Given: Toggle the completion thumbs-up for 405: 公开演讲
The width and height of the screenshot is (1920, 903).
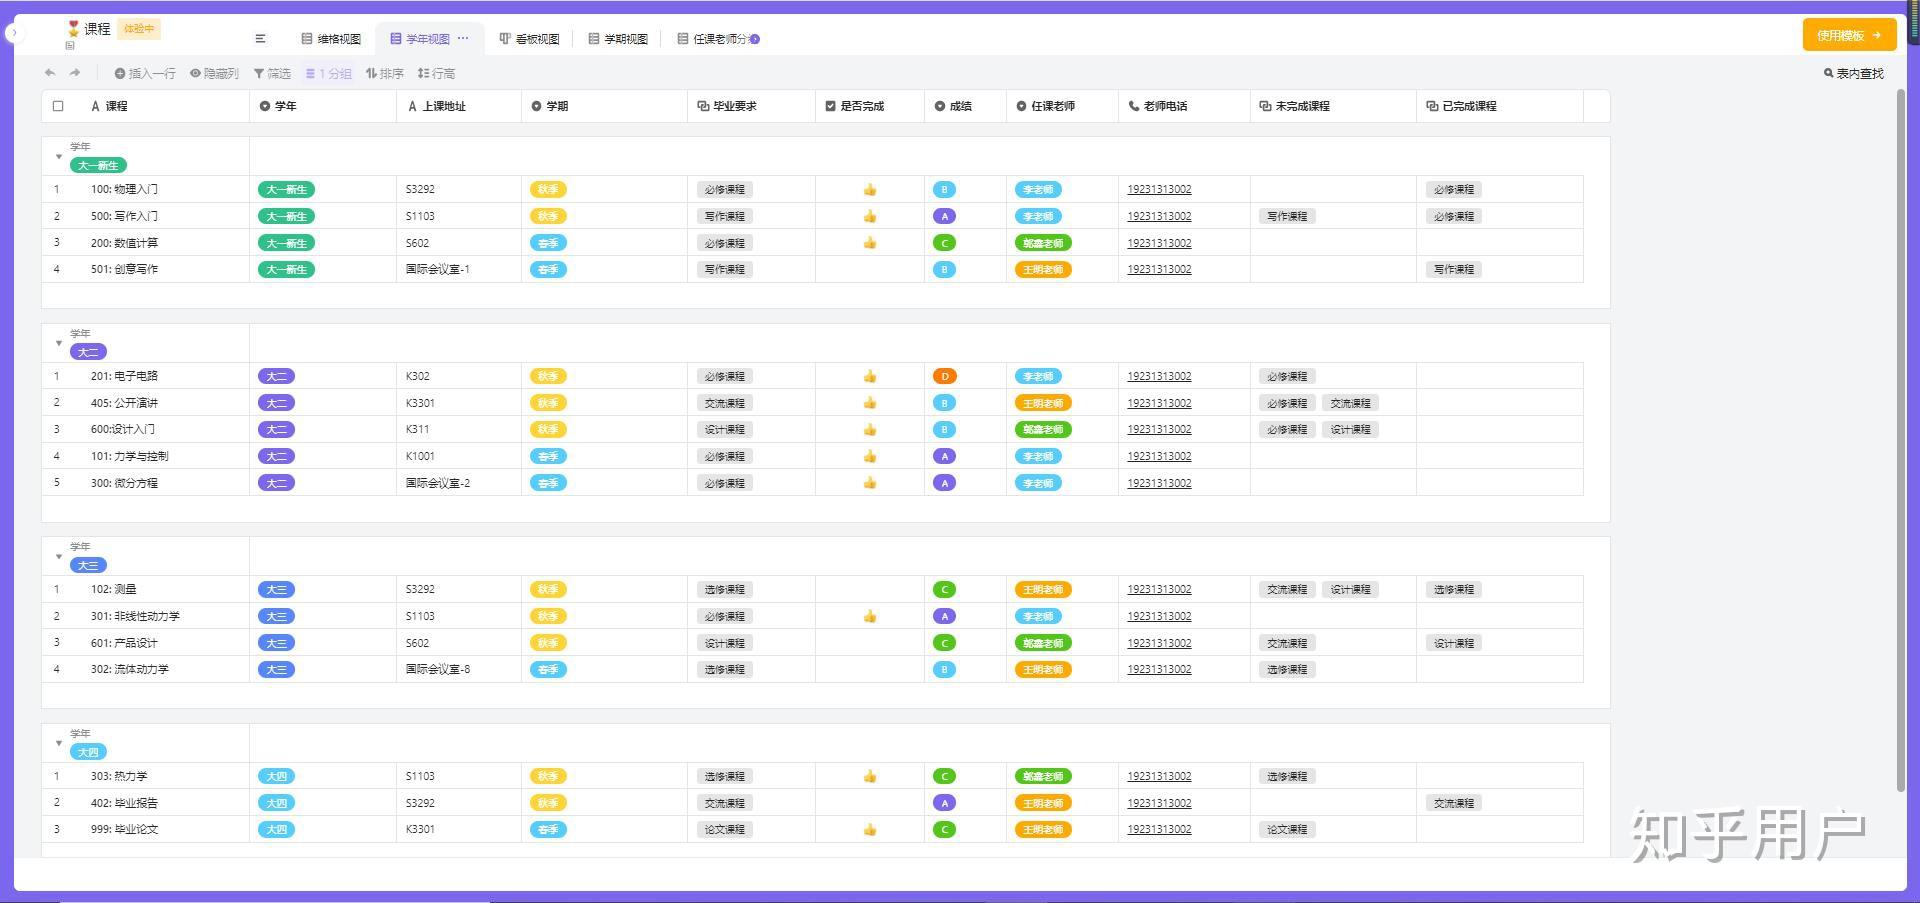Looking at the screenshot, I should 870,403.
